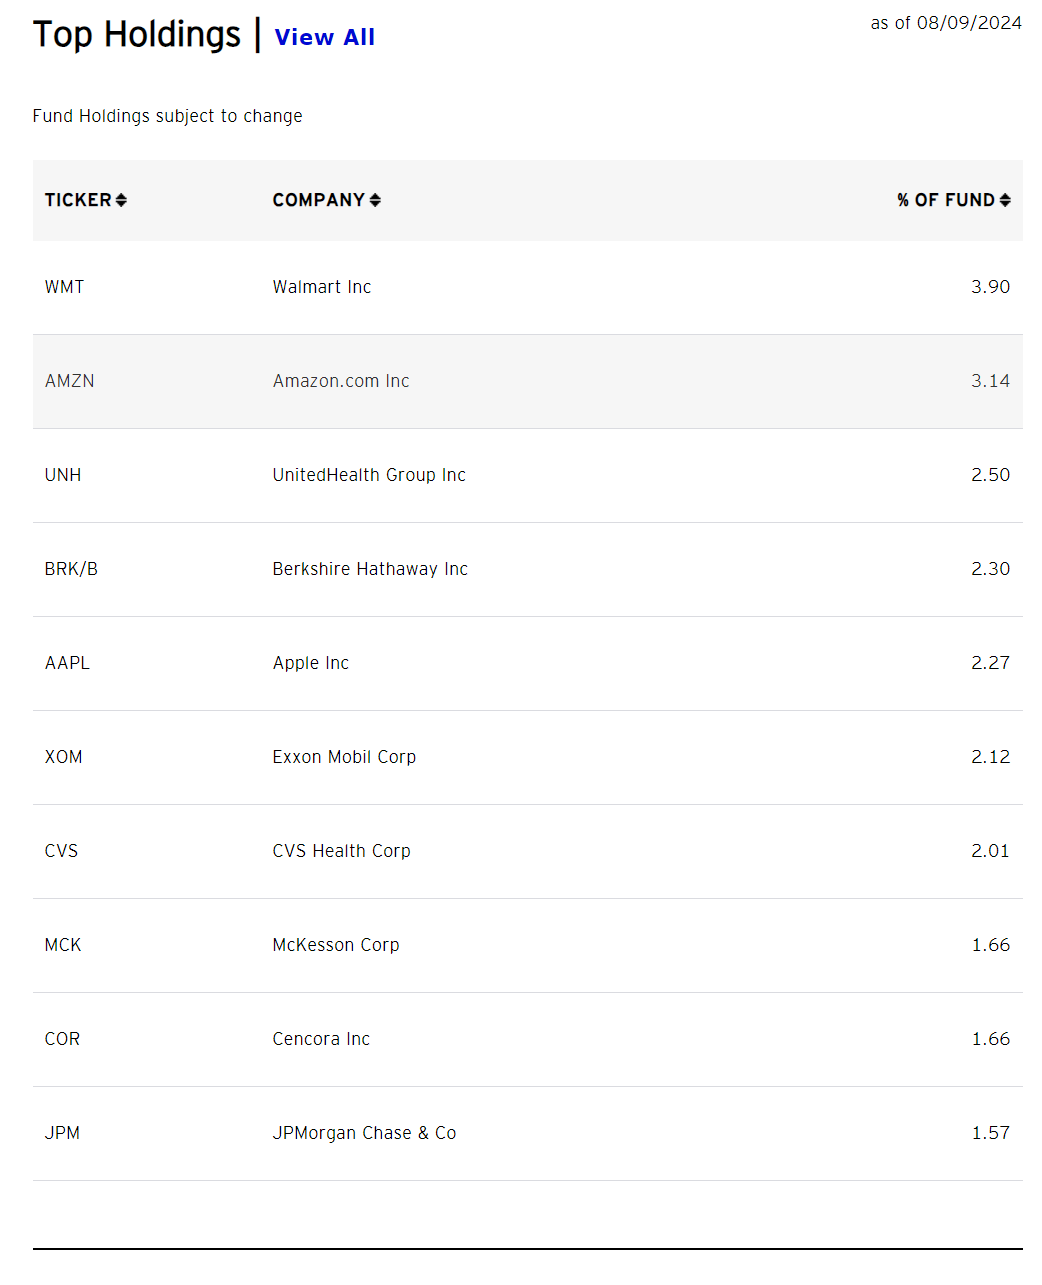Select the Cencora Inc entry
This screenshot has width=1042, height=1285.
coord(321,1039)
